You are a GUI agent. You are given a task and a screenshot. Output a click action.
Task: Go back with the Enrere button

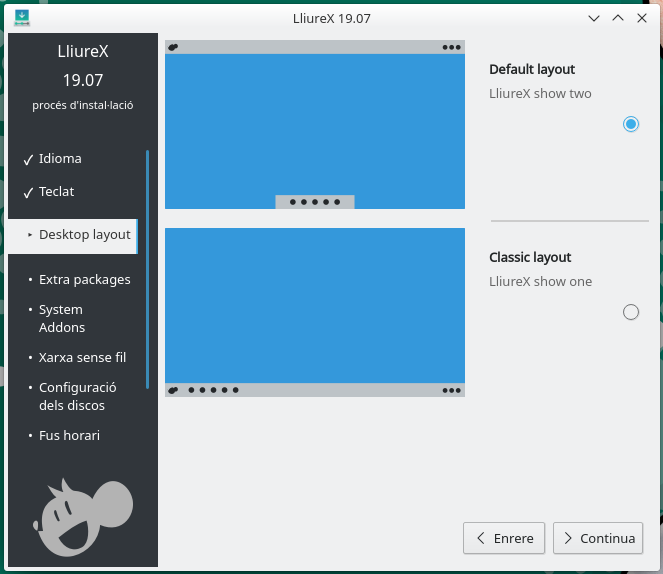(504, 538)
